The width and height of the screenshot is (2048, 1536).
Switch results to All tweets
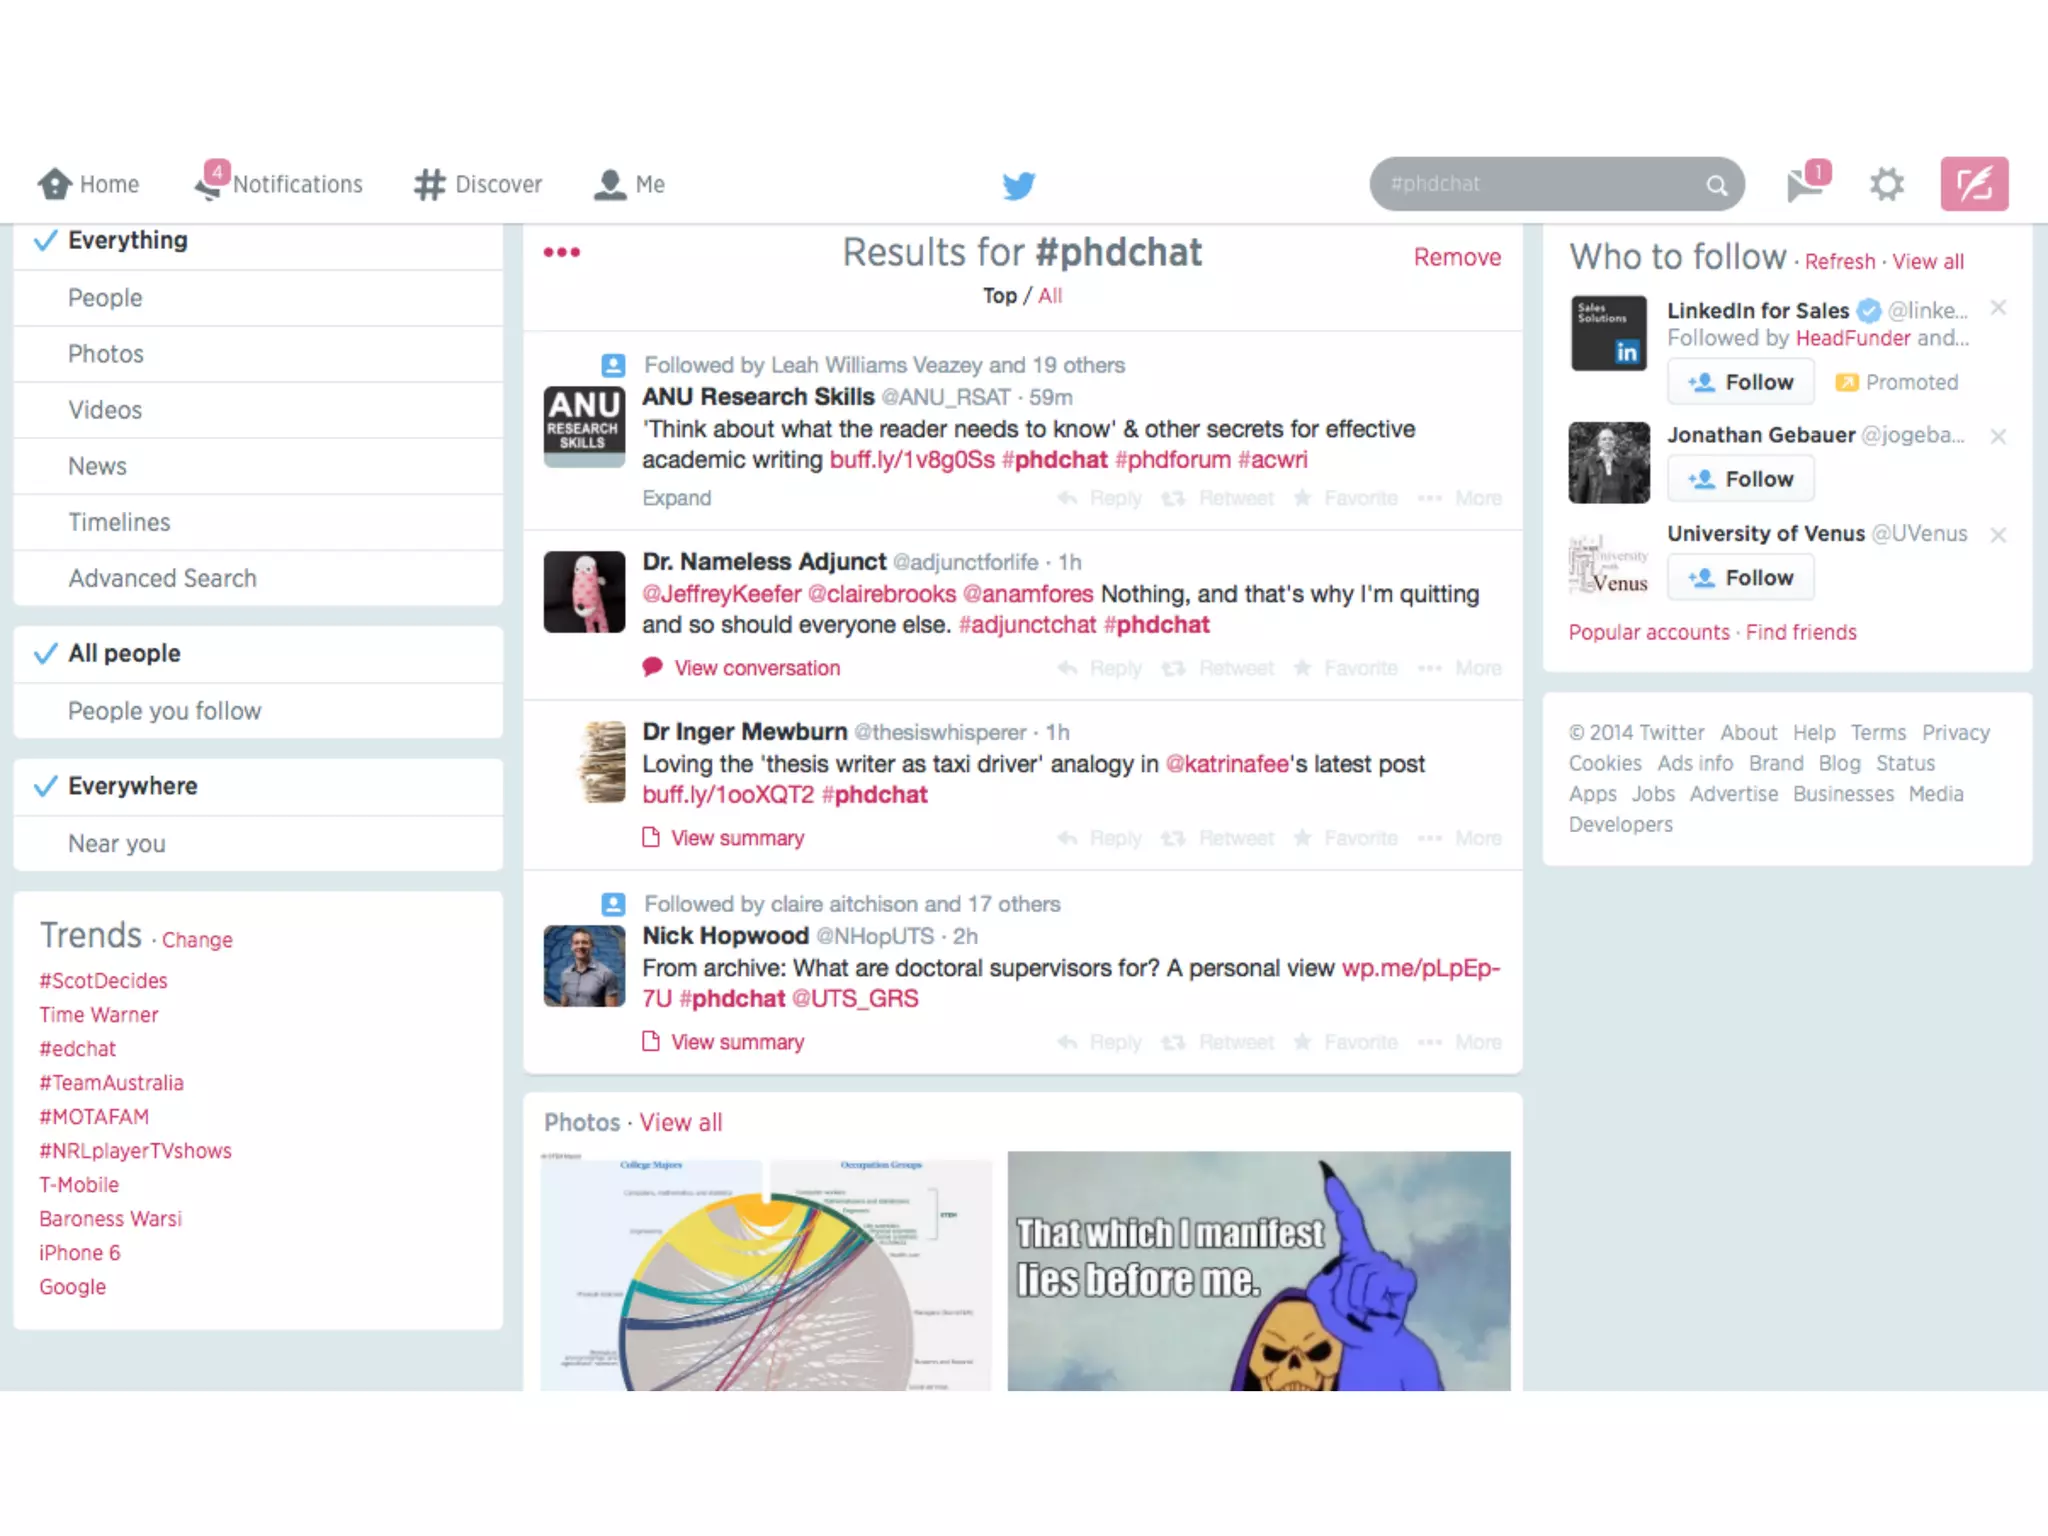(1050, 296)
